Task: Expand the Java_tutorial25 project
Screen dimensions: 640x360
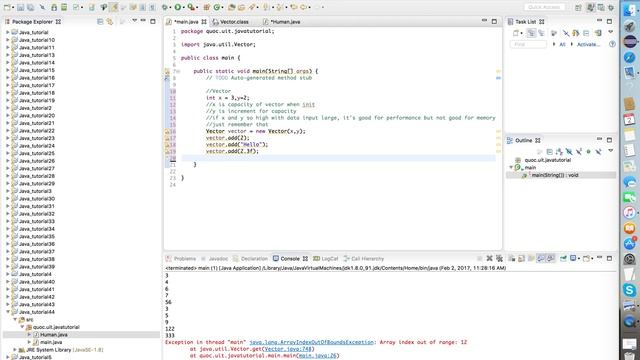Action: pyautogui.click(x=7, y=153)
